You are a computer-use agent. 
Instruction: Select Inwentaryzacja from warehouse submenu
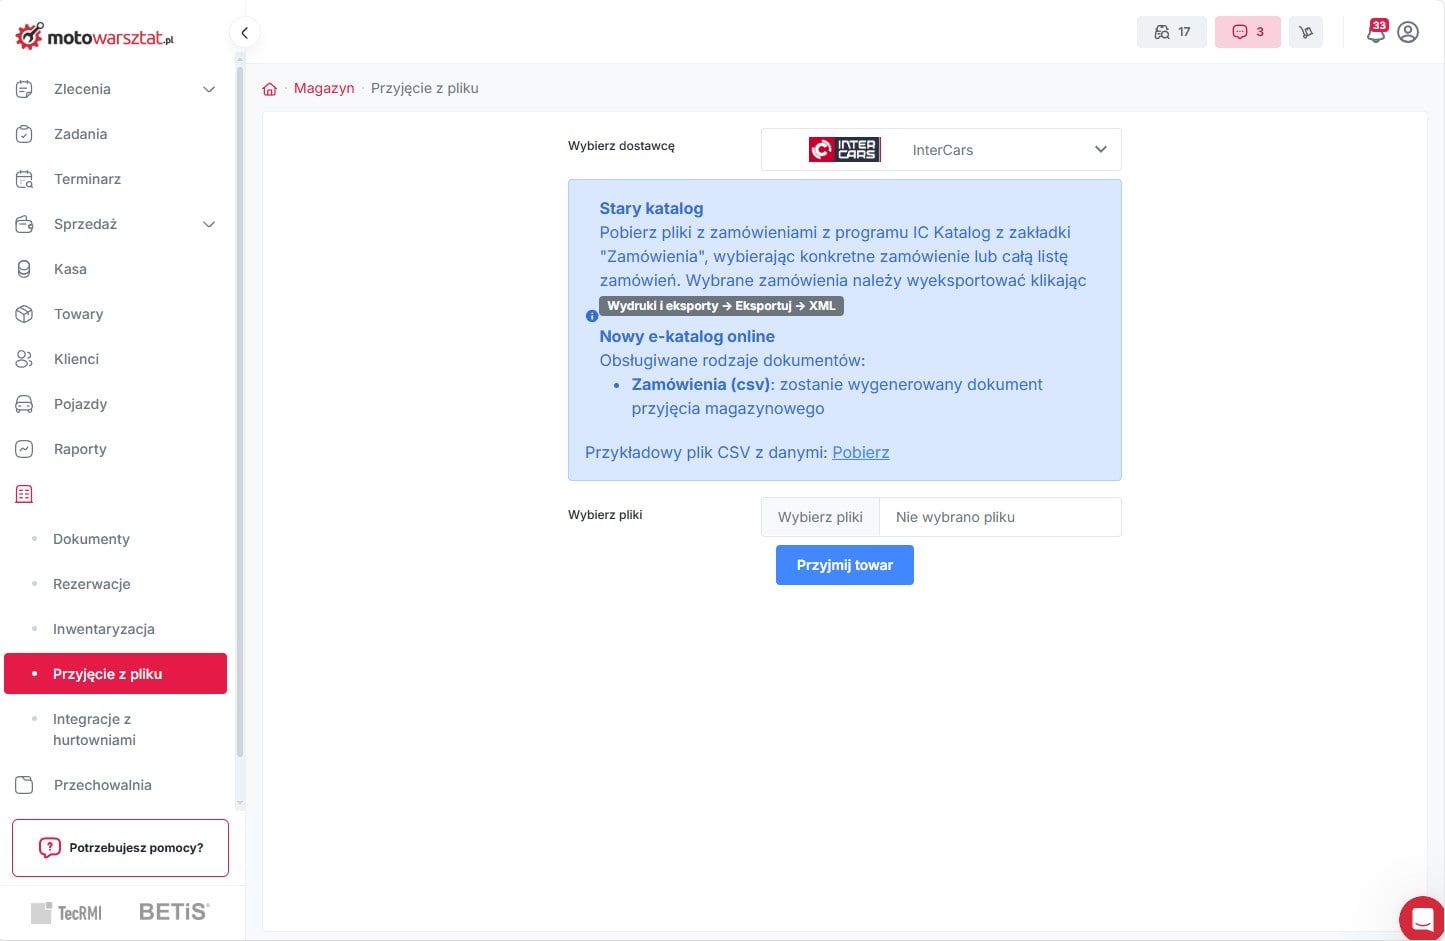tap(103, 629)
